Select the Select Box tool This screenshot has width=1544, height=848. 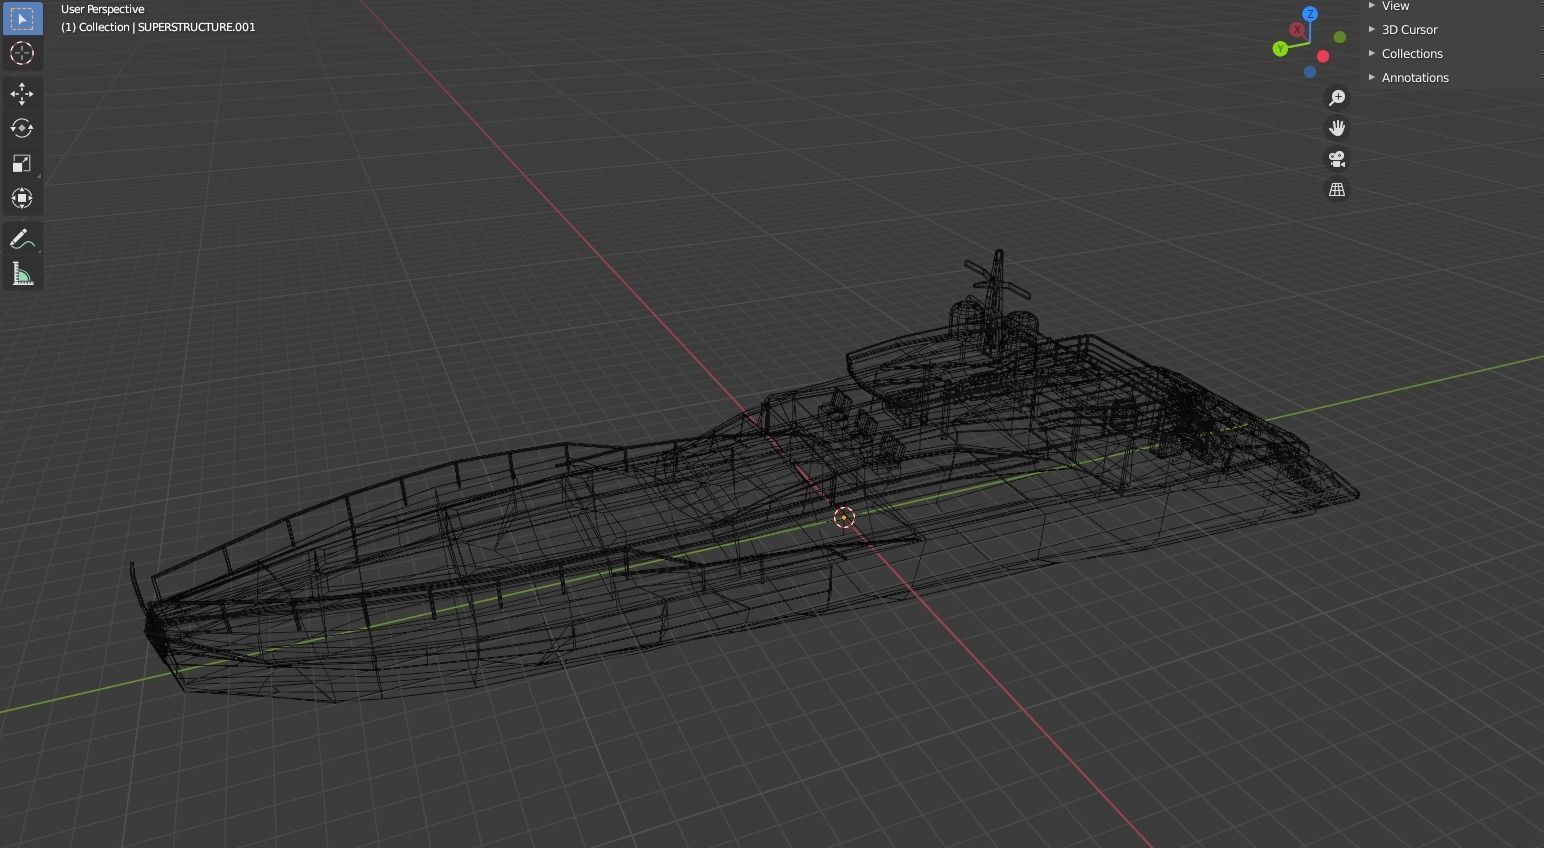point(22,18)
